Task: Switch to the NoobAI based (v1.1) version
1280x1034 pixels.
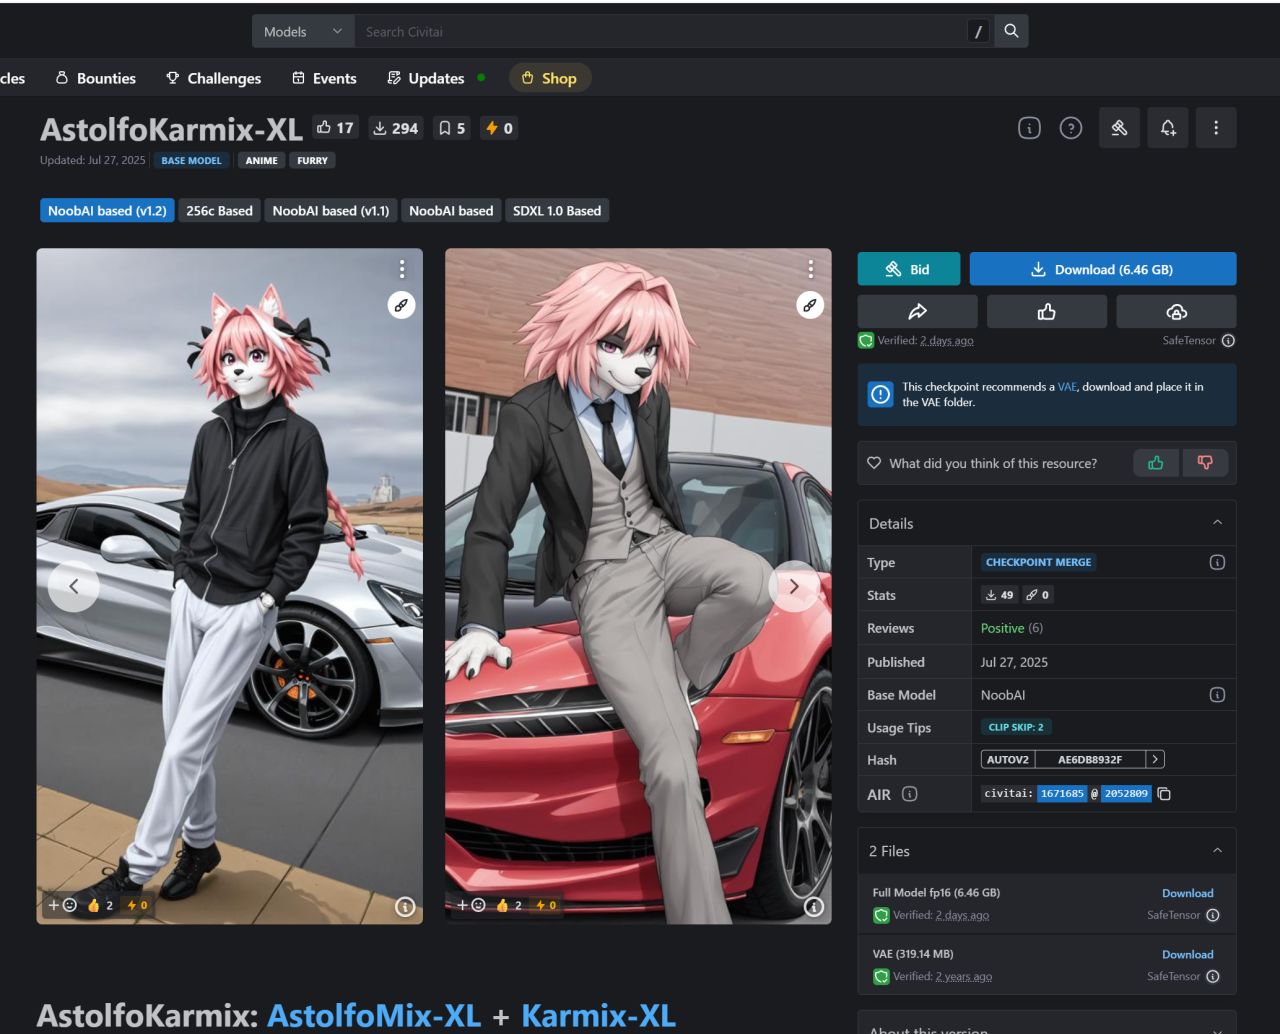Action: [x=331, y=211]
